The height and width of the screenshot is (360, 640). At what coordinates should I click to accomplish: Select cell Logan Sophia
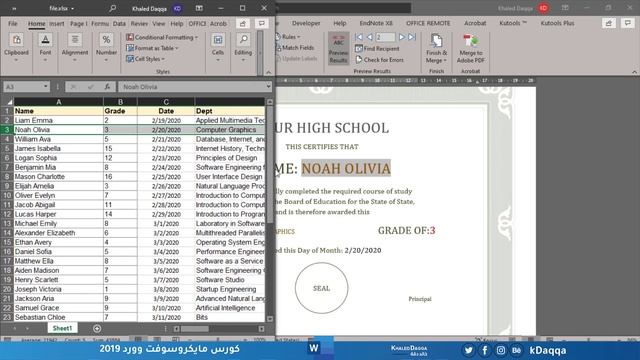pos(59,158)
